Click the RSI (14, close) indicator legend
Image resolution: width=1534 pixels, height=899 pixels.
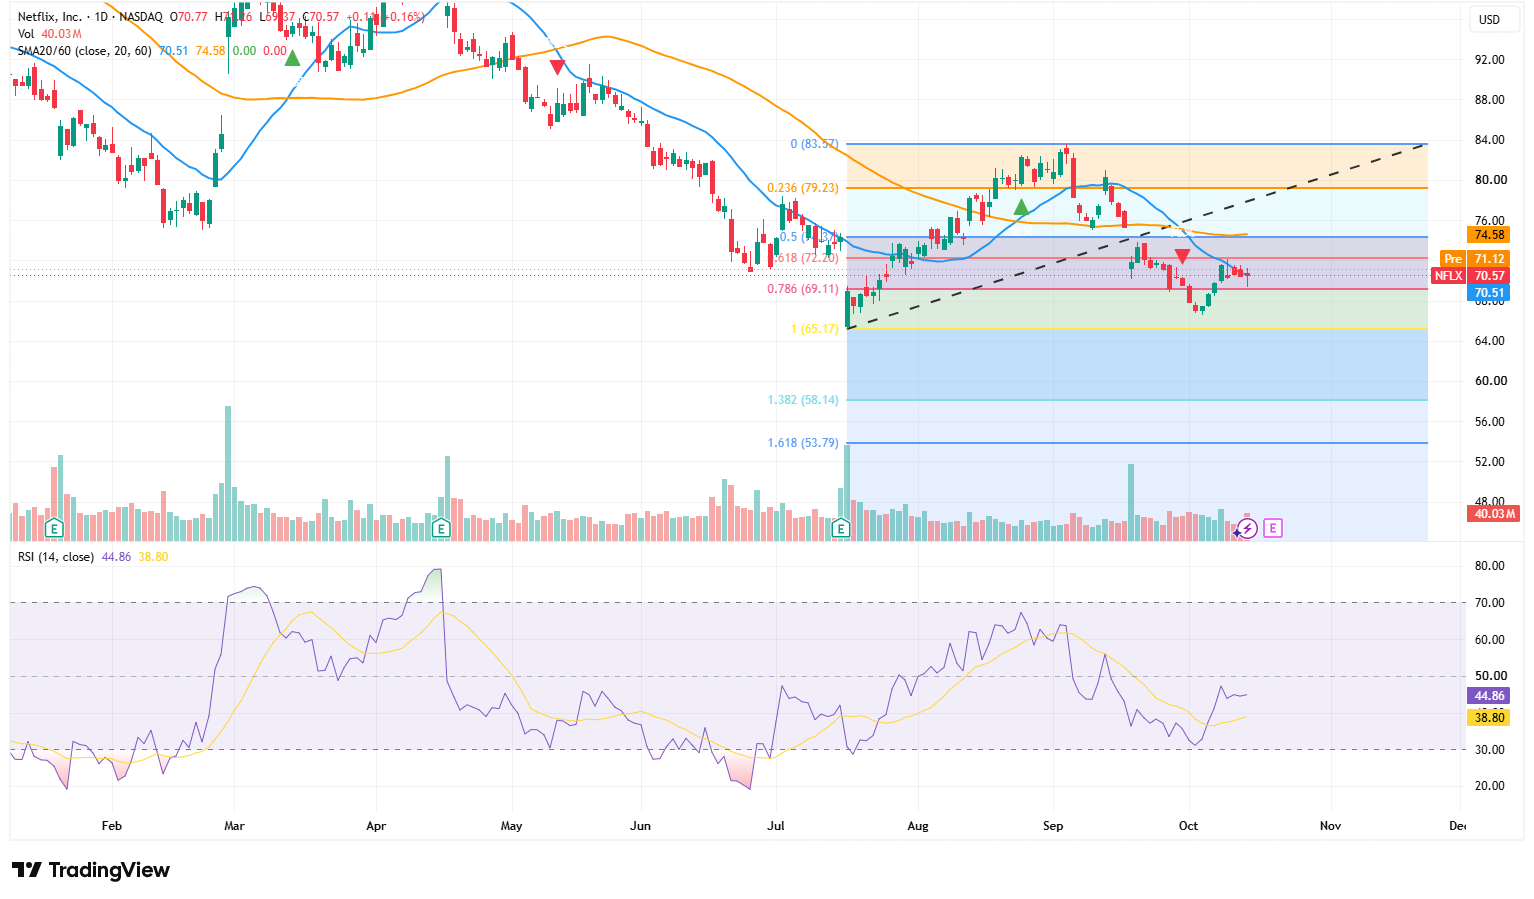(56, 557)
